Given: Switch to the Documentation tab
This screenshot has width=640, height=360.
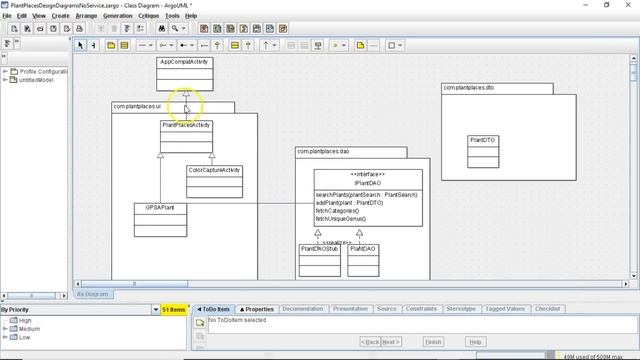Looking at the screenshot, I should [302, 309].
